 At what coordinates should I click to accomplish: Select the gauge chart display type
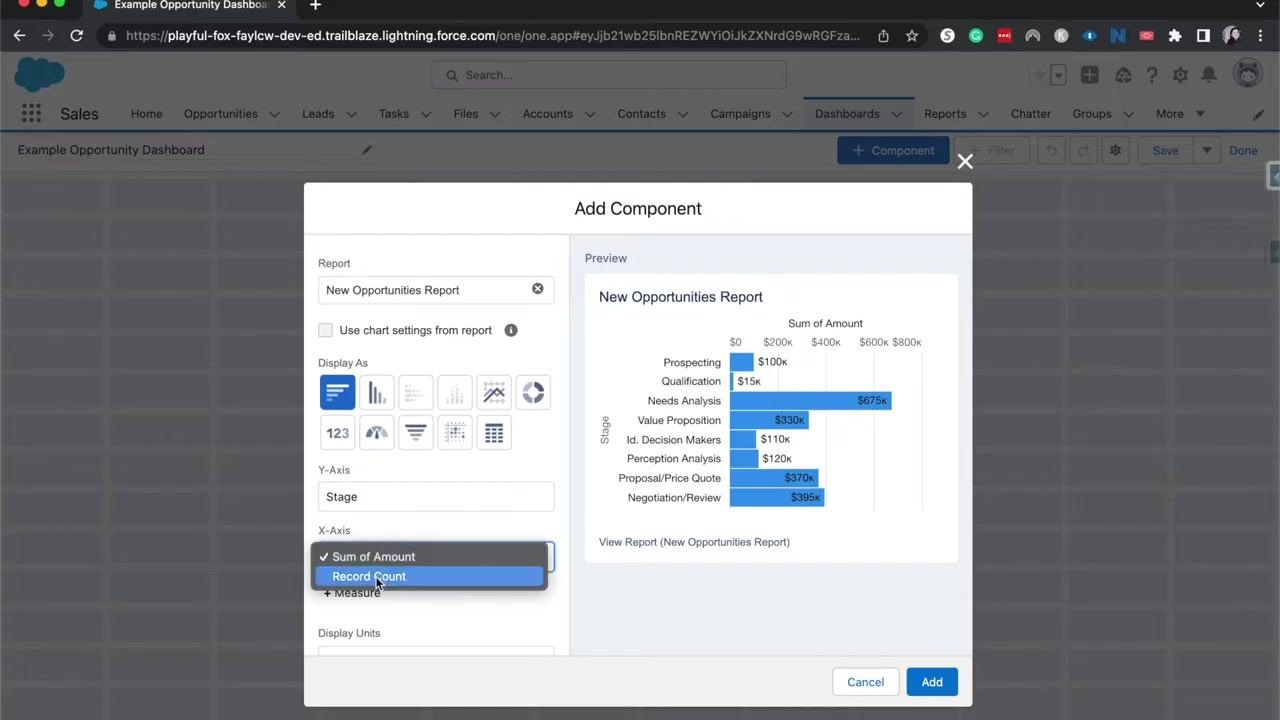pos(377,433)
